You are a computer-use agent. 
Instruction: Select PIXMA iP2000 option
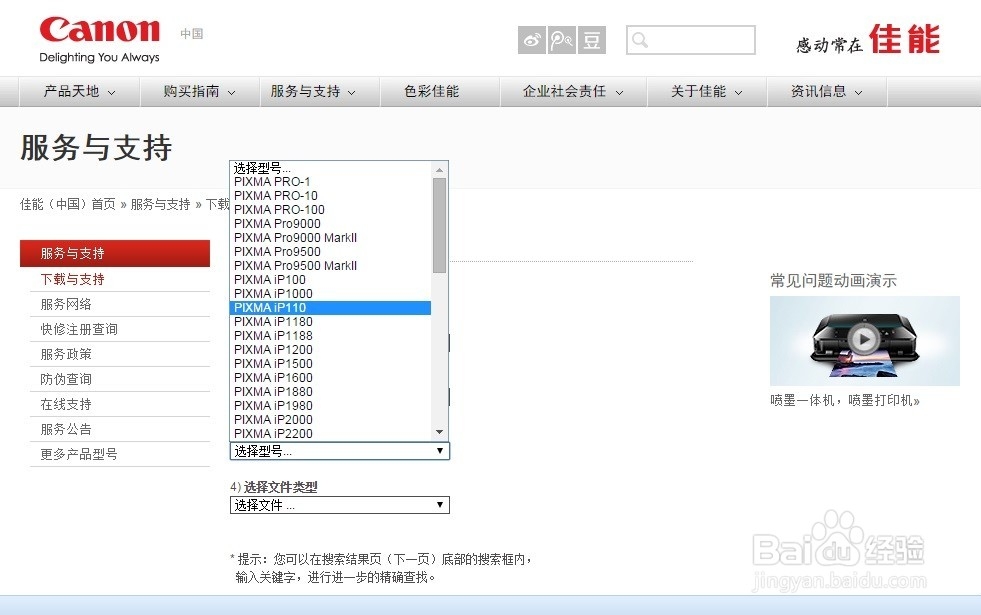click(331, 420)
